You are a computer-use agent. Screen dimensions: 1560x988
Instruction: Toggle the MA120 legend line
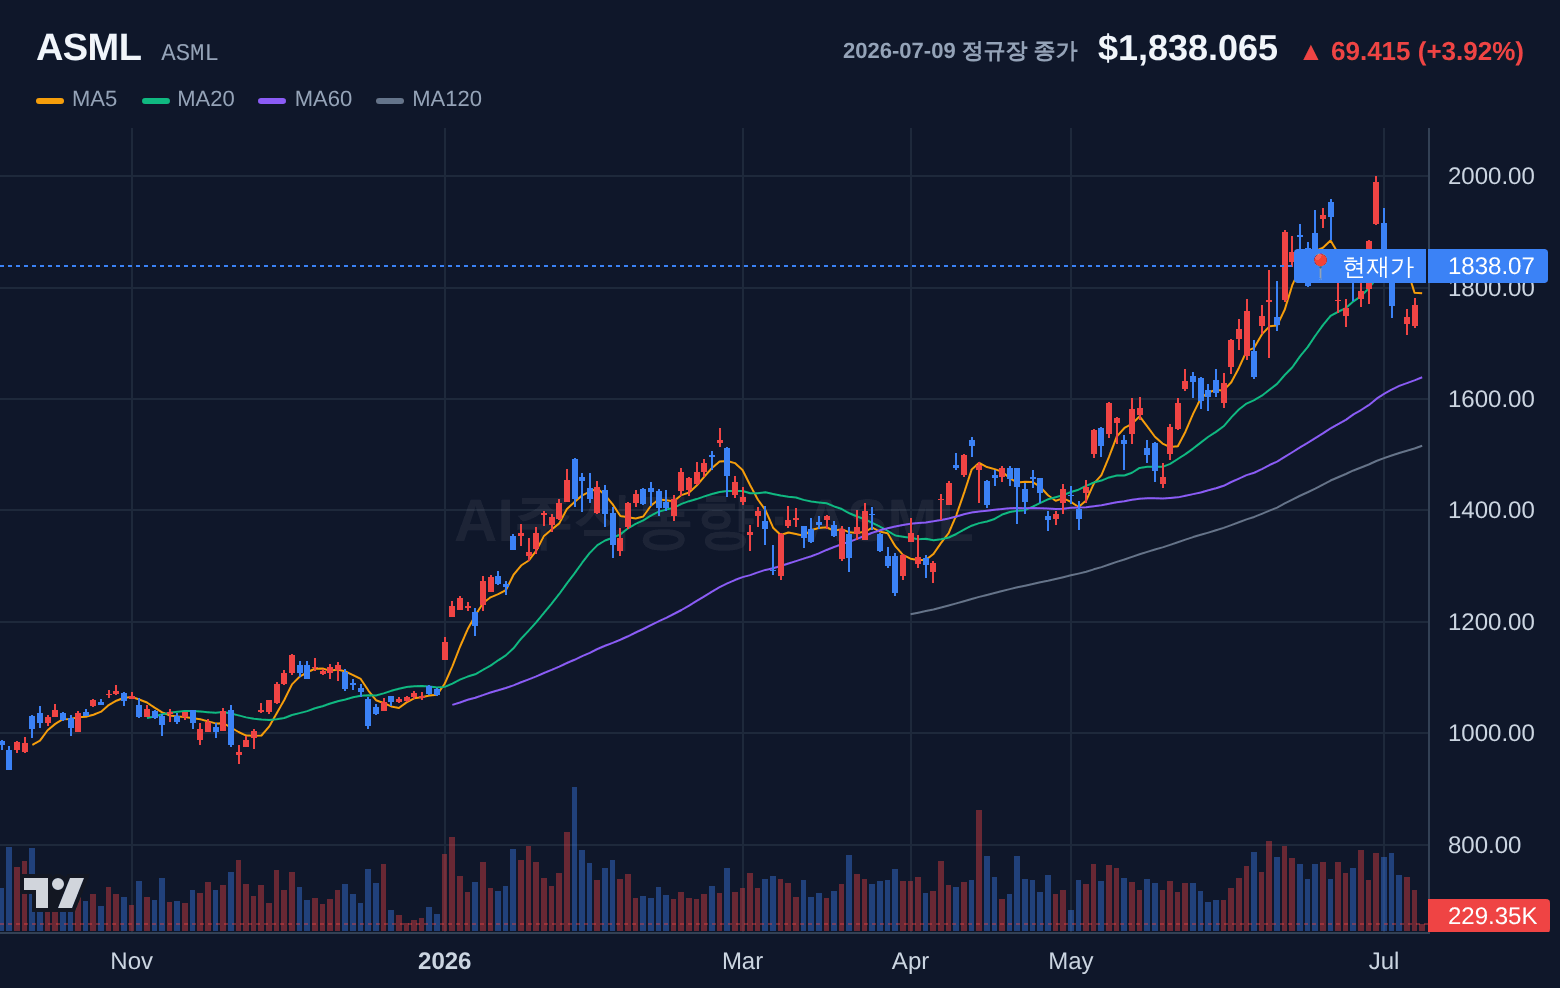(429, 99)
